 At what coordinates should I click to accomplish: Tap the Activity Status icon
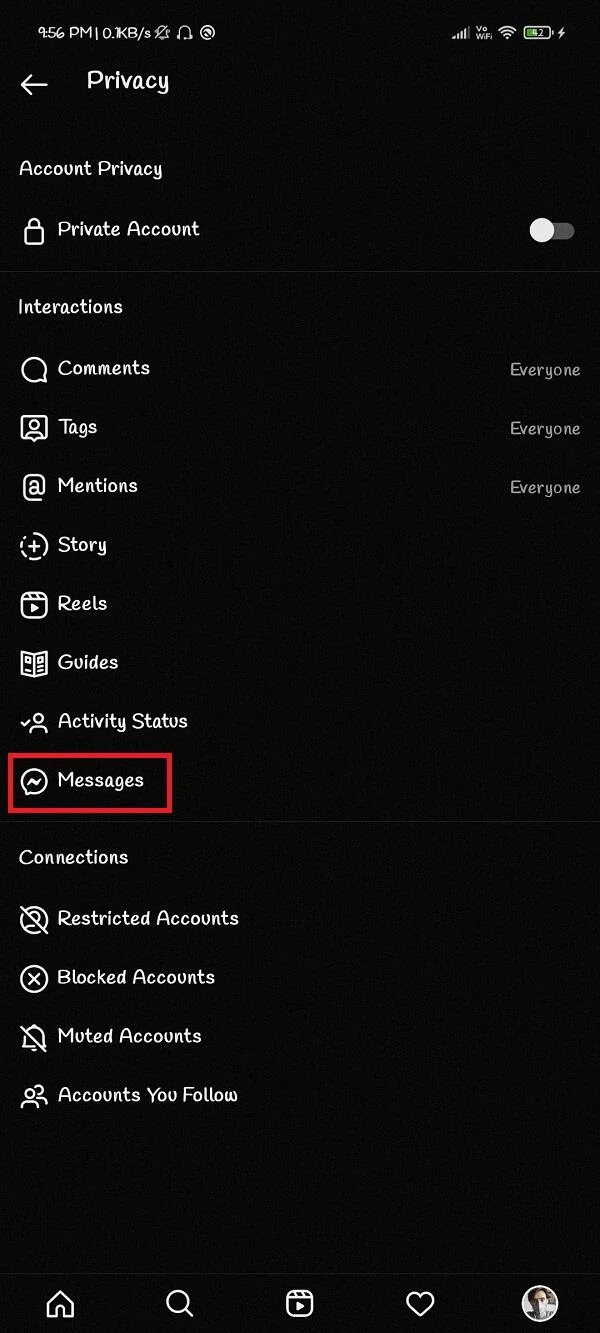pyautogui.click(x=34, y=722)
